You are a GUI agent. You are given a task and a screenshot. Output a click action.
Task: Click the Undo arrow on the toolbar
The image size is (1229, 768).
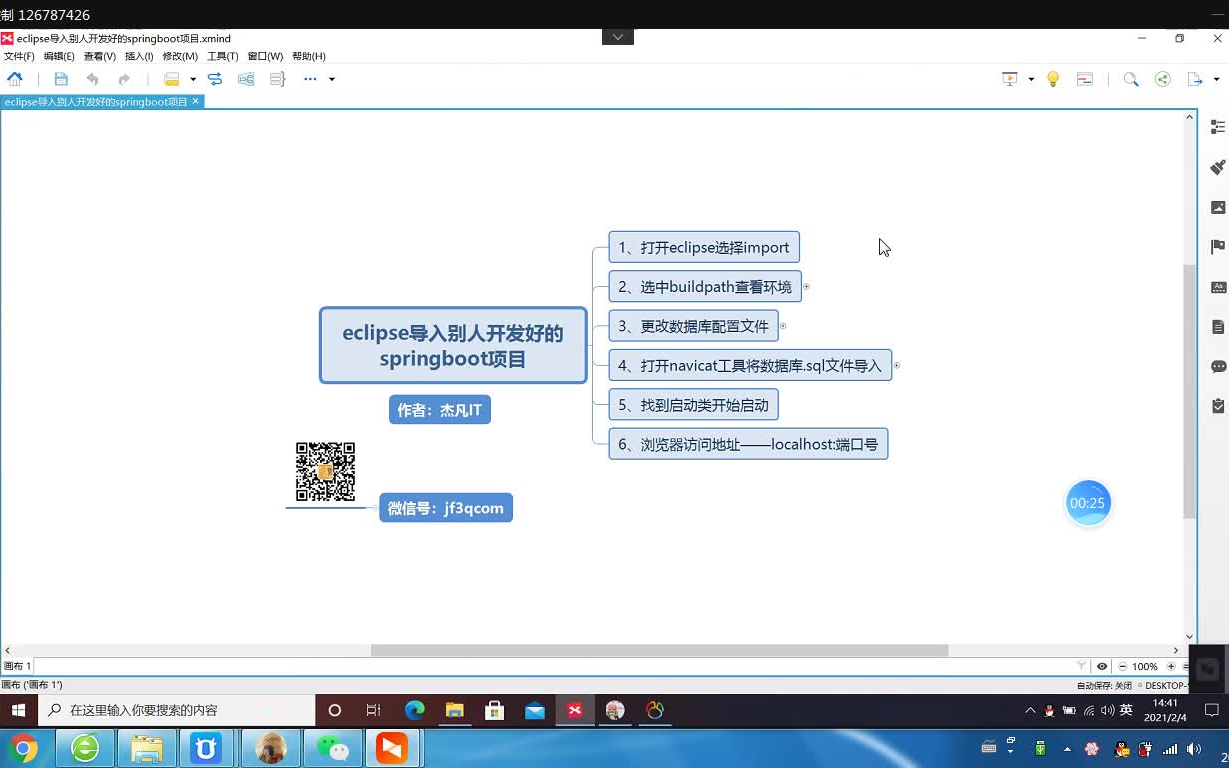(x=93, y=79)
